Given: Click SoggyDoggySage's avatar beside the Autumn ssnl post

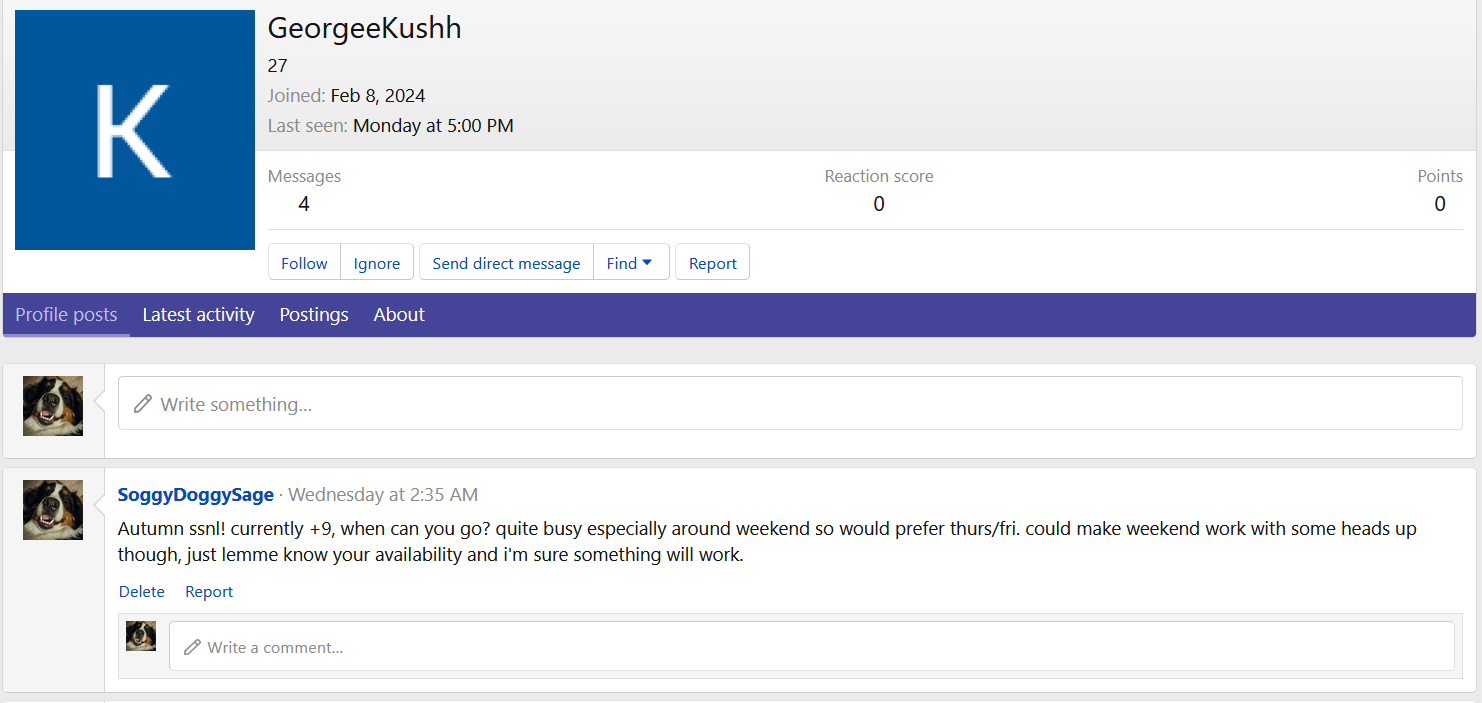Looking at the screenshot, I should pyautogui.click(x=53, y=509).
